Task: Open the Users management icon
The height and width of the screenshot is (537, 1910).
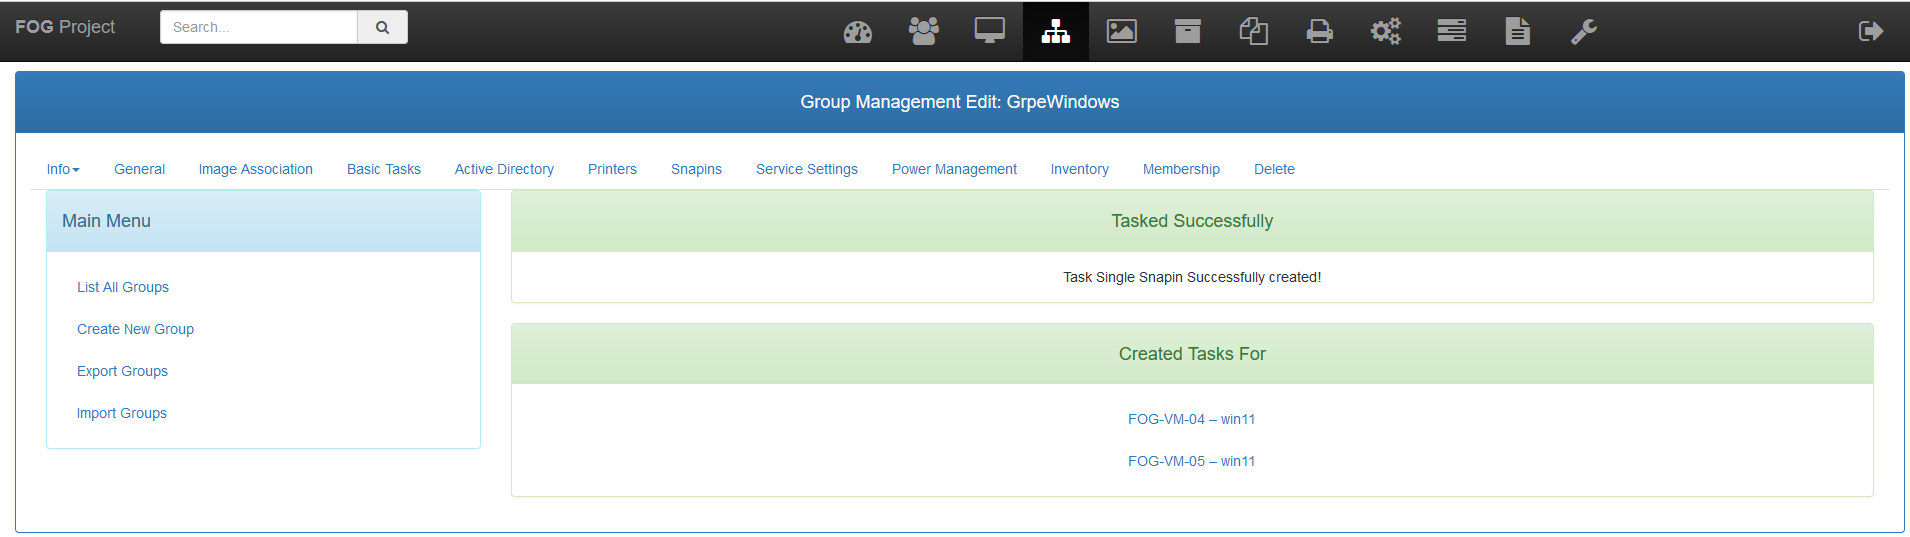Action: click(923, 32)
